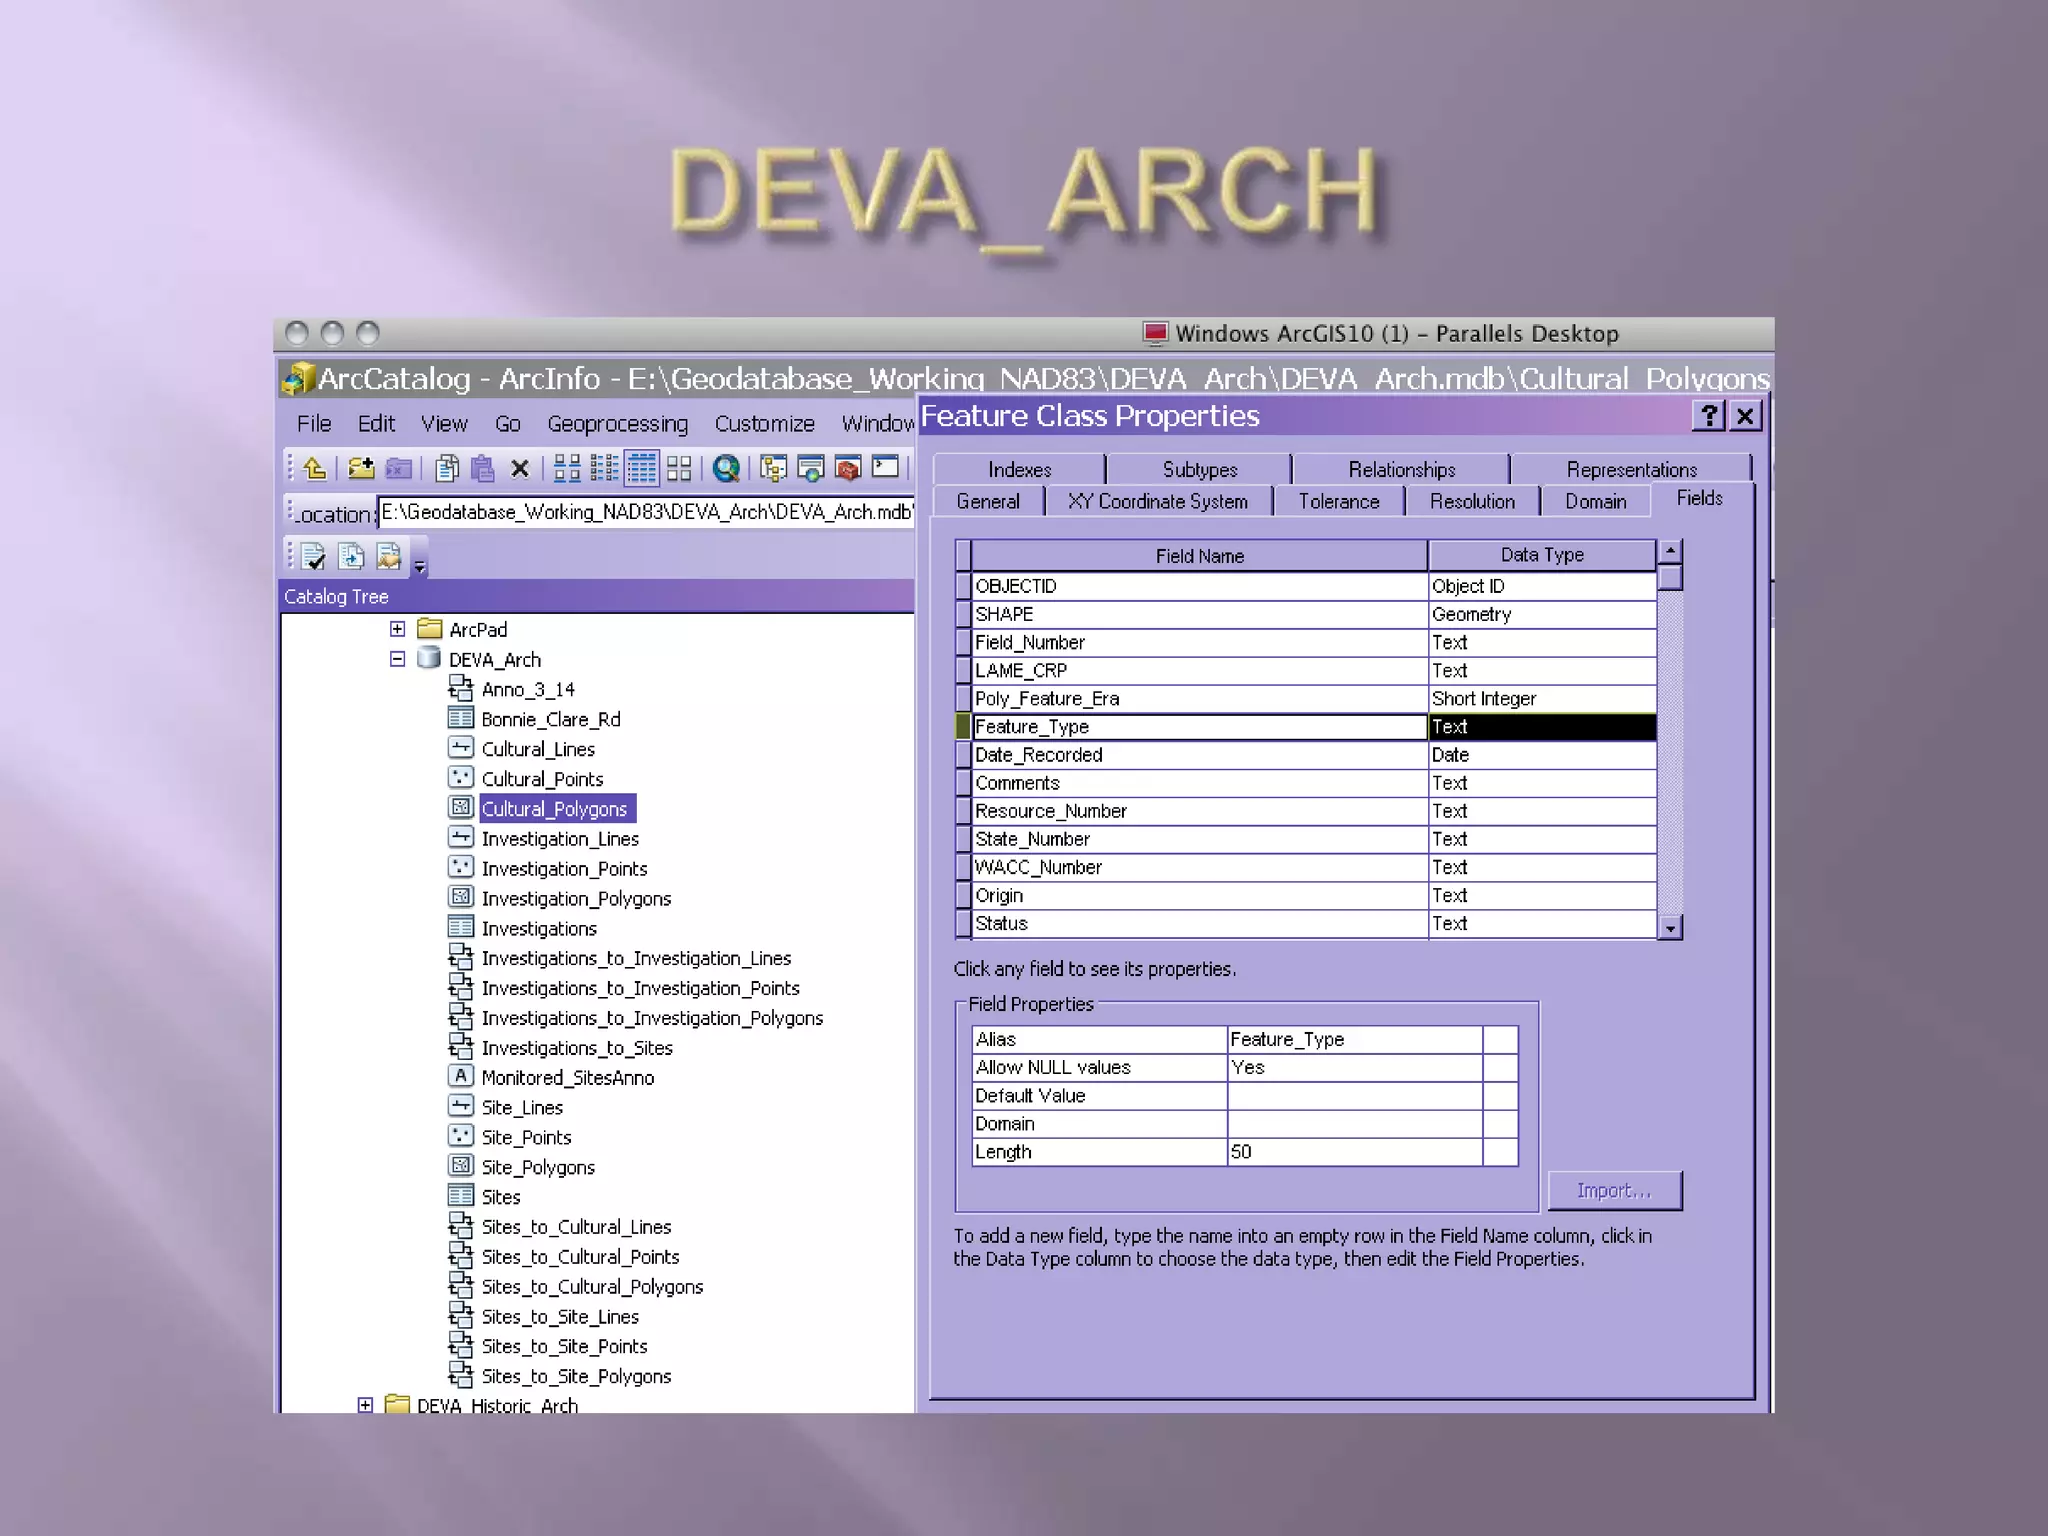Select the Sites table in tree
Image resolution: width=2048 pixels, height=1536 pixels.
click(500, 1197)
